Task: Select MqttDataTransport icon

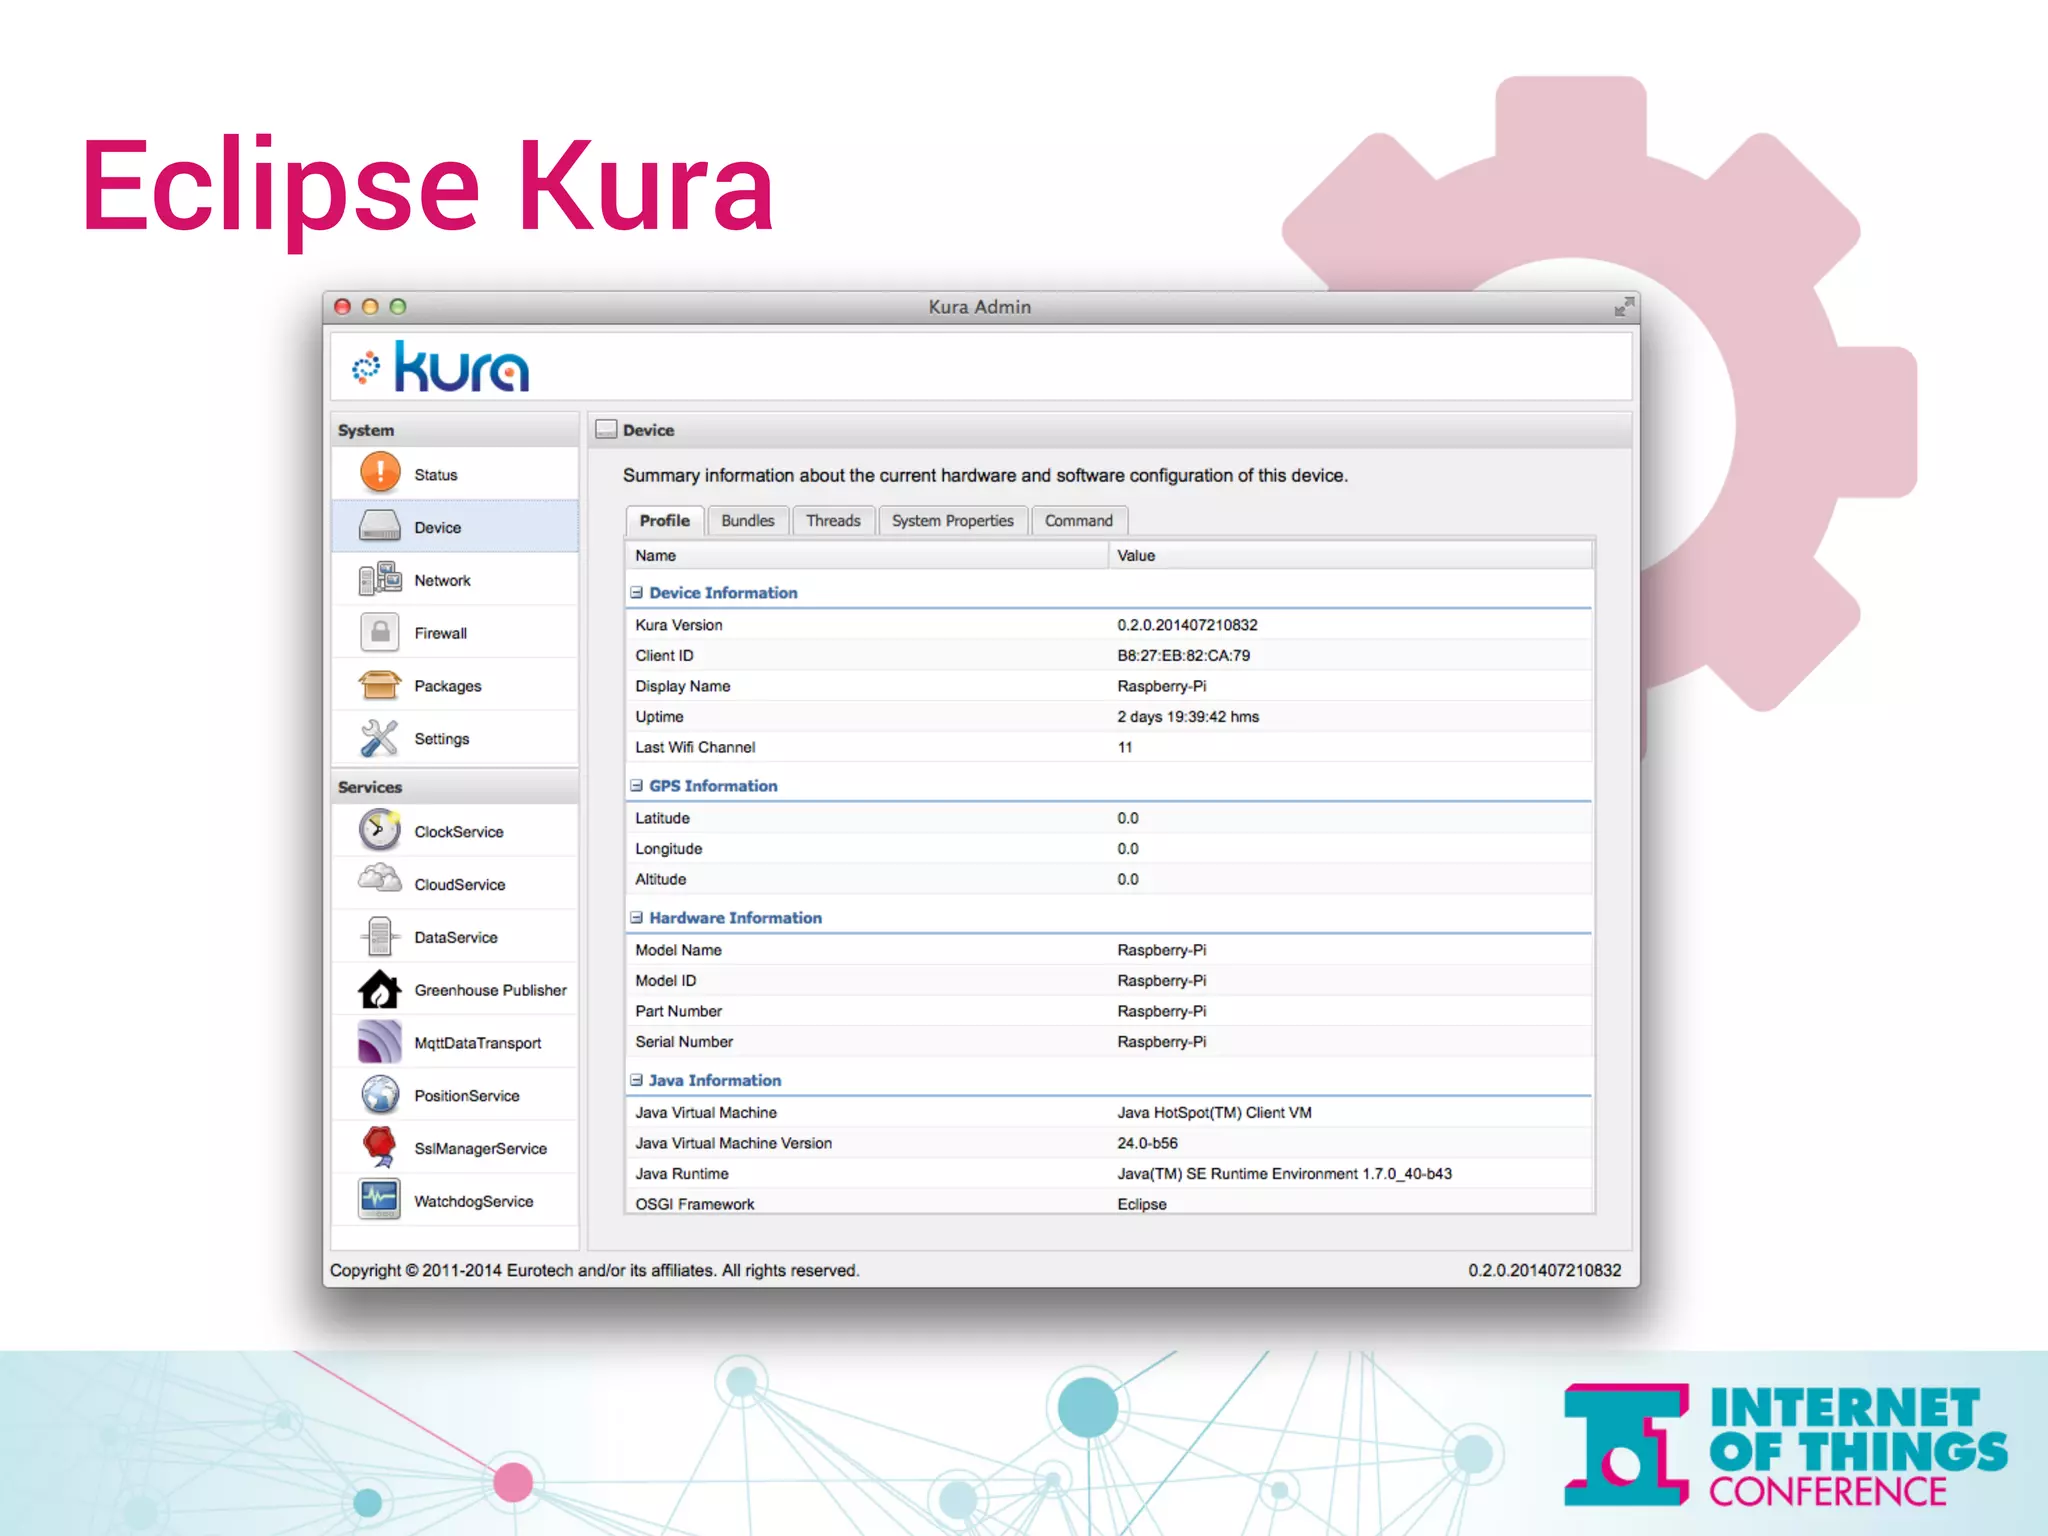Action: point(380,1042)
